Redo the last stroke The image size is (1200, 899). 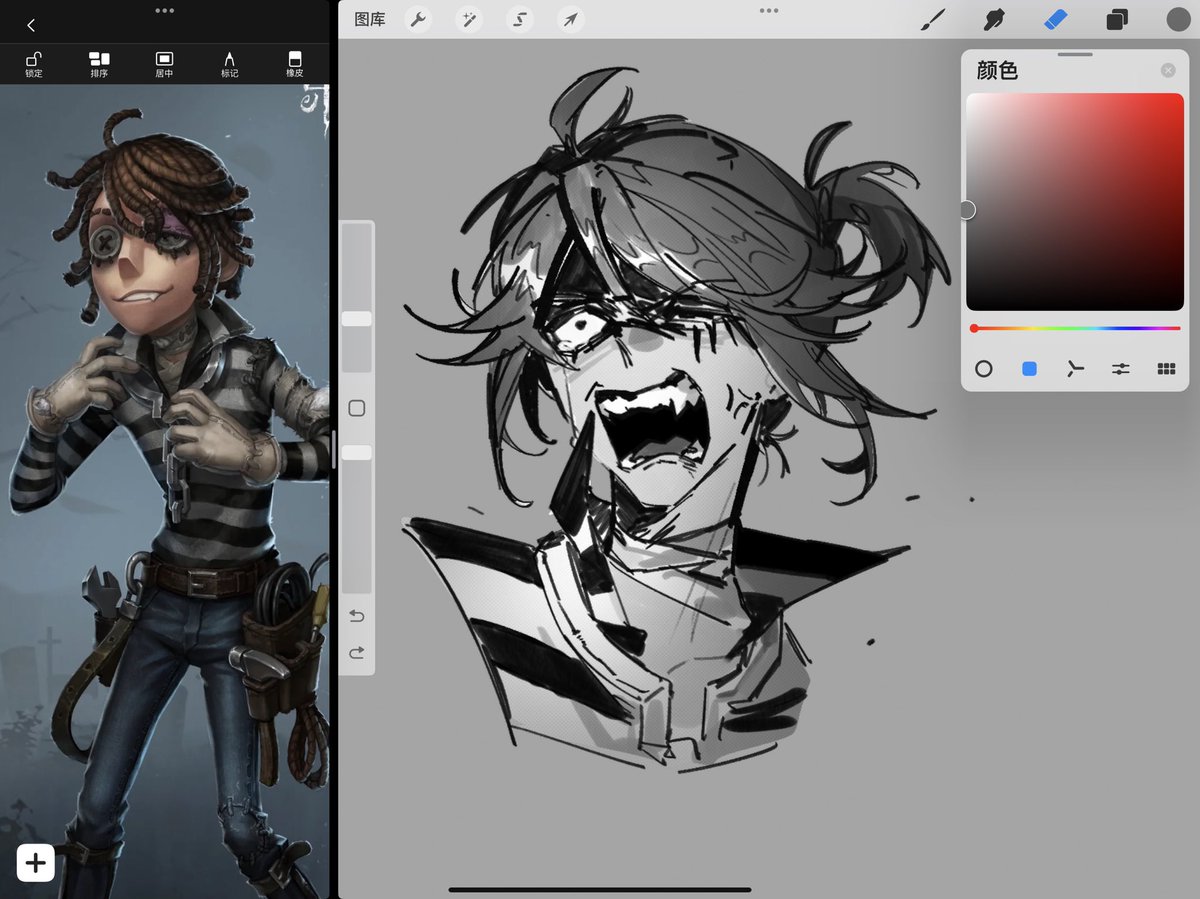pos(357,653)
